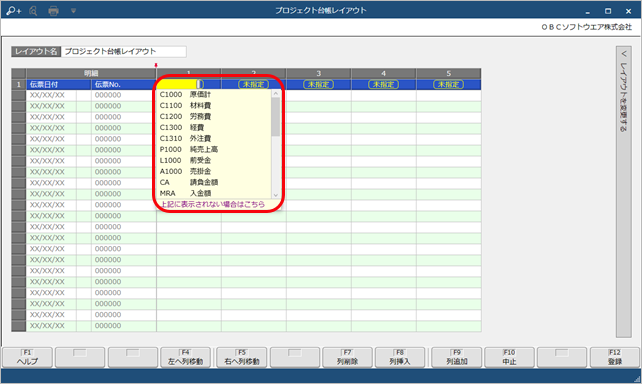642x384 pixels.
Task: Open the dropdown in column 1 field
Action: pos(199,84)
